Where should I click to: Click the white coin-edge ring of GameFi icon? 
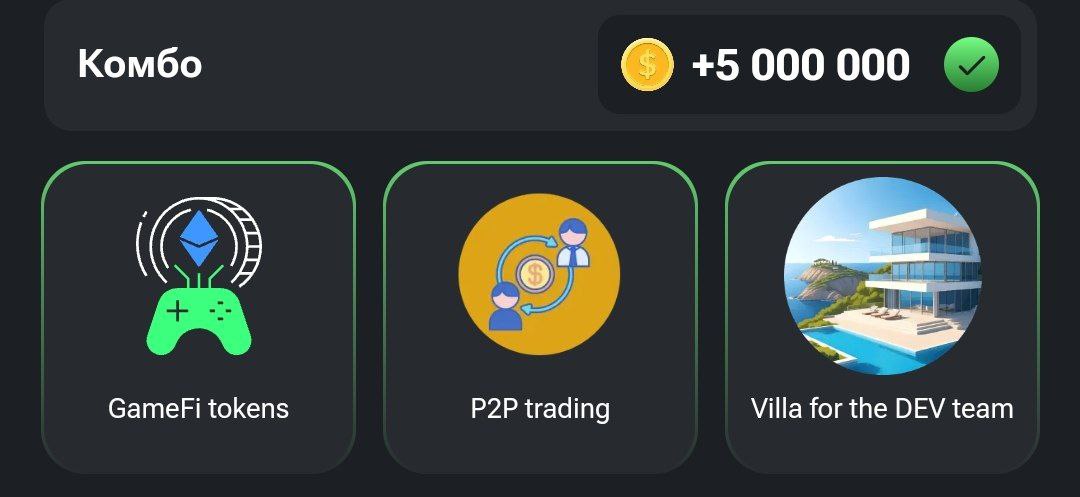point(247,242)
